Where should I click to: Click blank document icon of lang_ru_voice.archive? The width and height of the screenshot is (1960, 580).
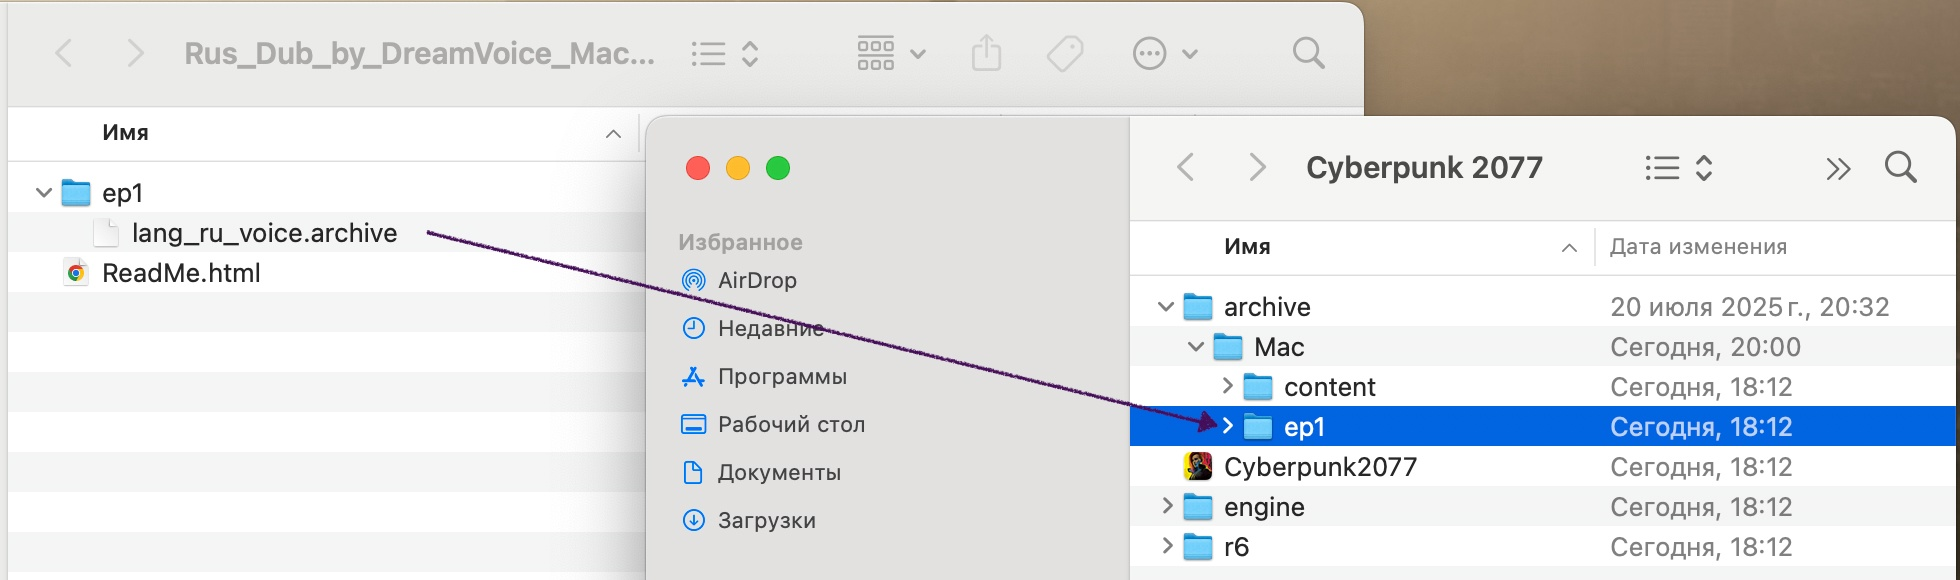(106, 233)
